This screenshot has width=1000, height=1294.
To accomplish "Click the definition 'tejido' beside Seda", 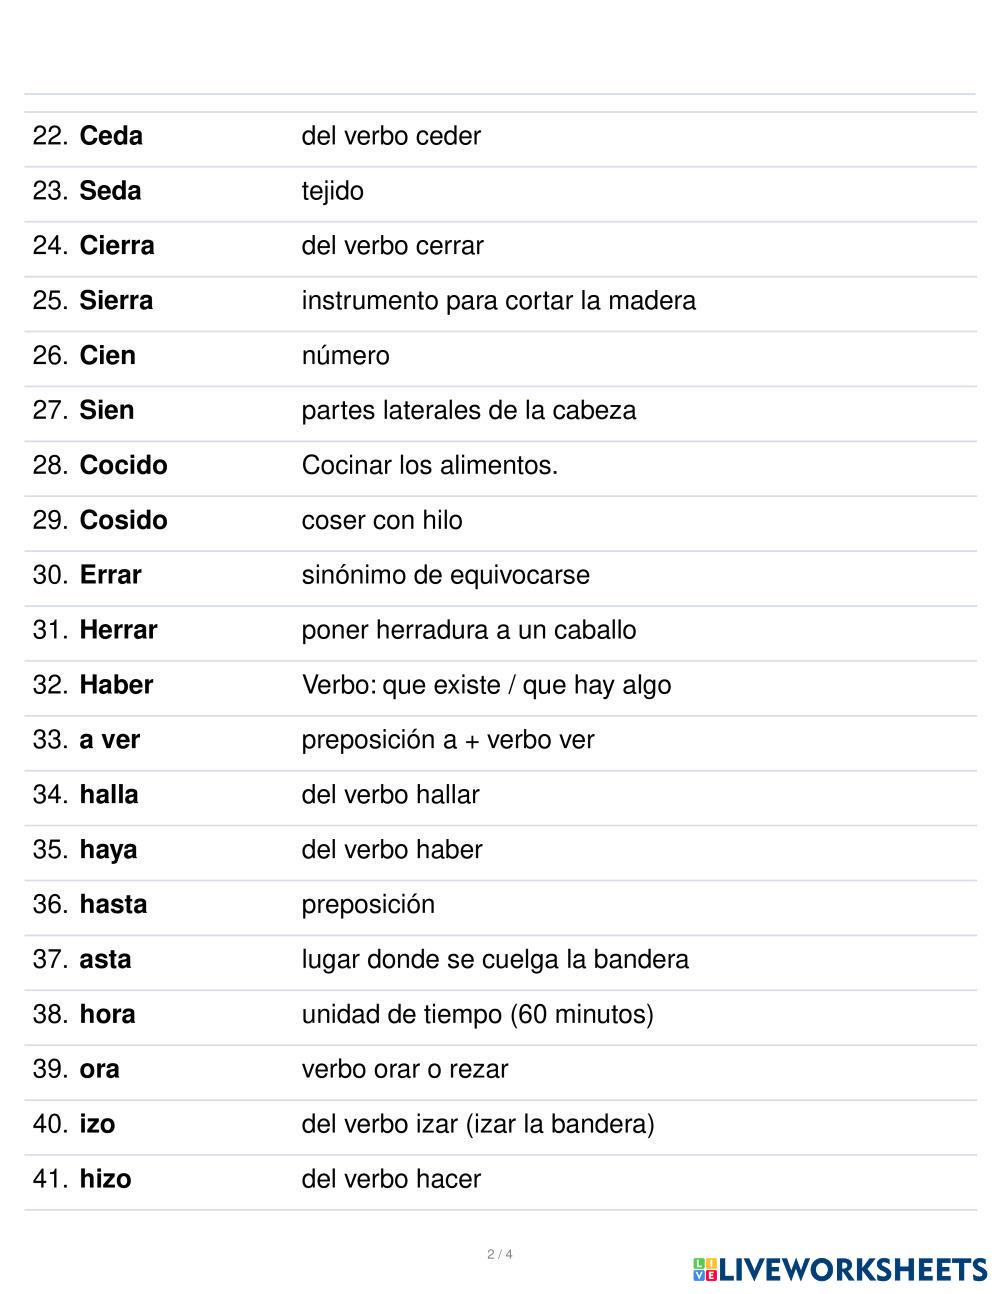I will coord(333,191).
